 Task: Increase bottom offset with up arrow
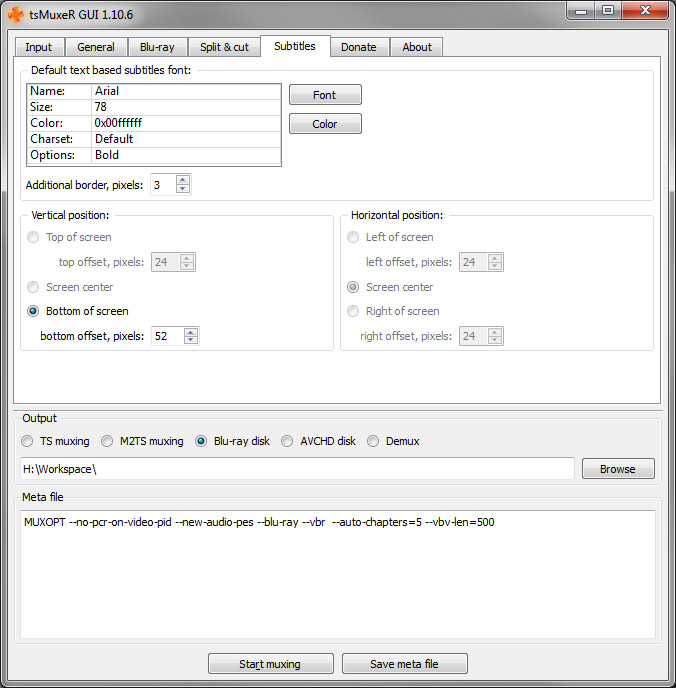click(190, 332)
